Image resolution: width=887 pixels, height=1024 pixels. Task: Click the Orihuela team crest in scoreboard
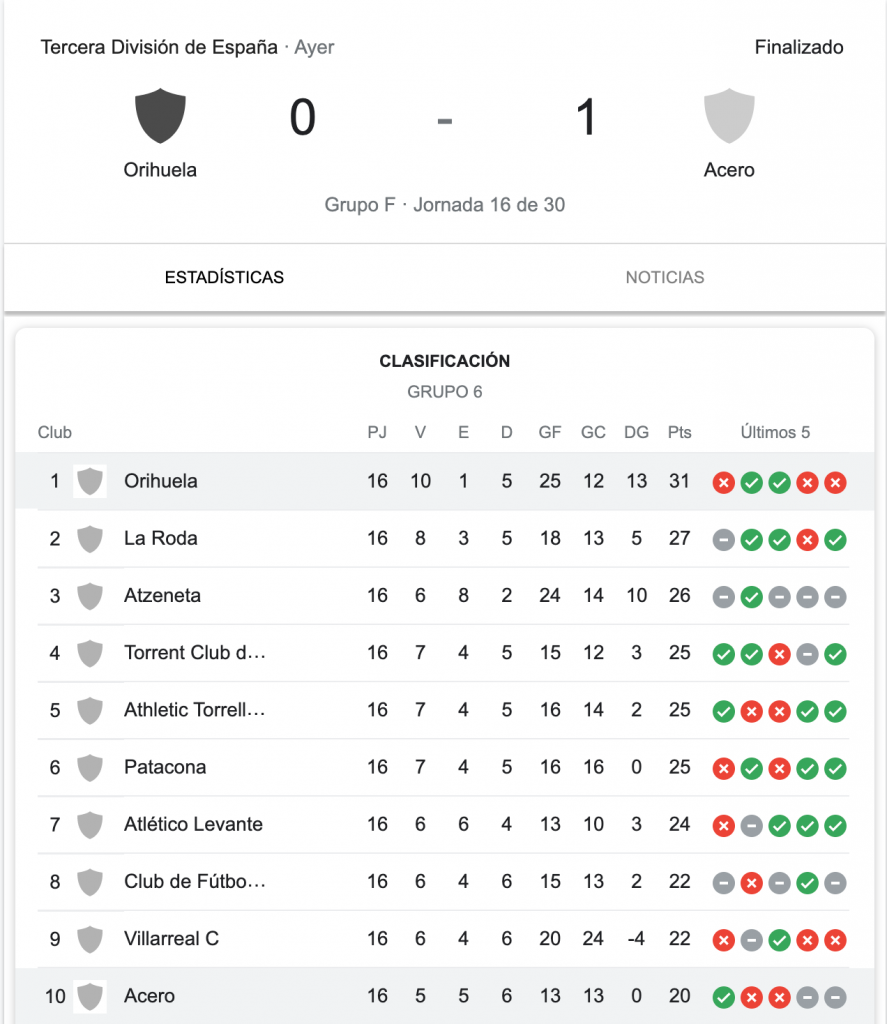click(160, 115)
